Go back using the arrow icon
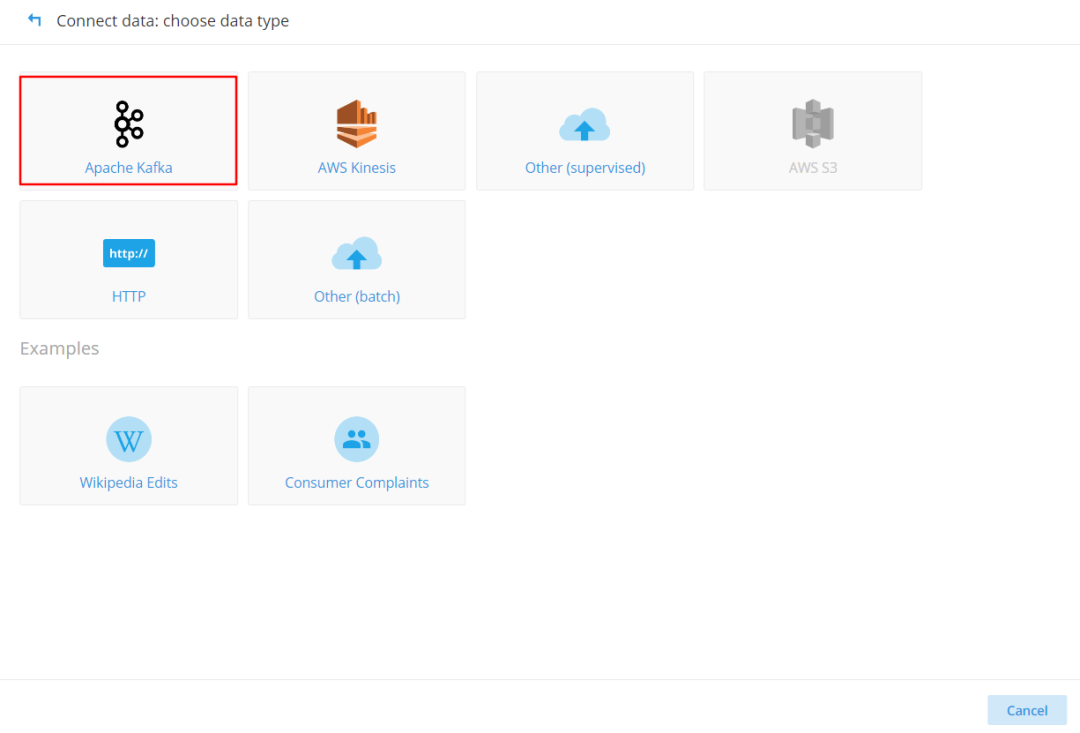 point(34,20)
